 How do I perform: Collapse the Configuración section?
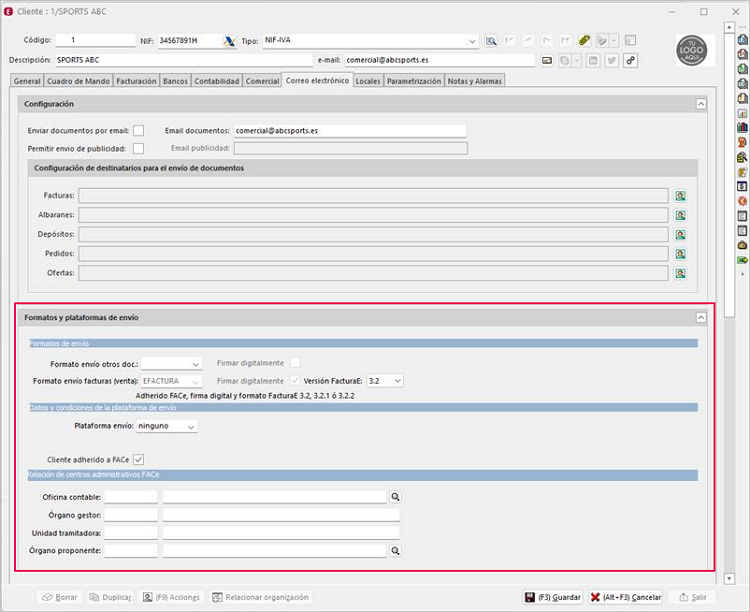coord(701,104)
